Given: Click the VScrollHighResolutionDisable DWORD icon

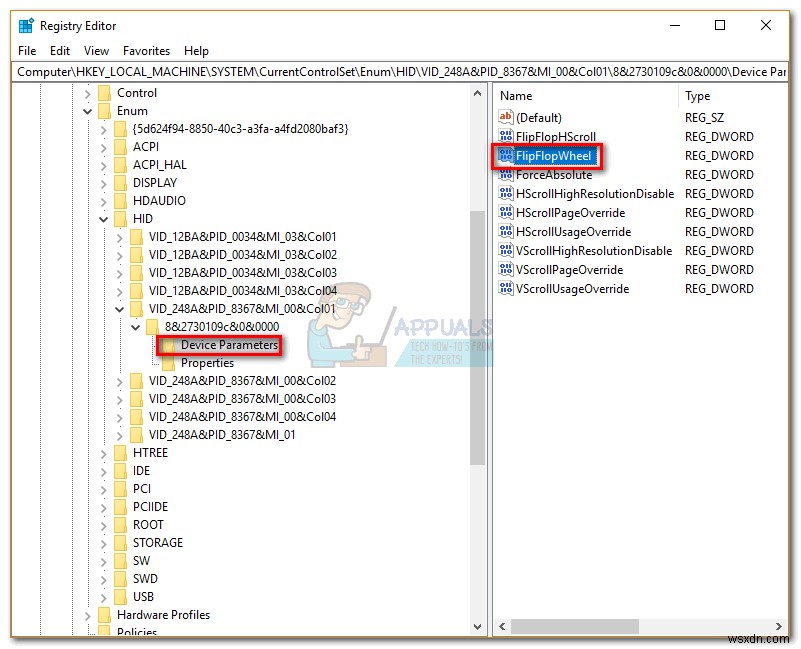Looking at the screenshot, I should (505, 250).
